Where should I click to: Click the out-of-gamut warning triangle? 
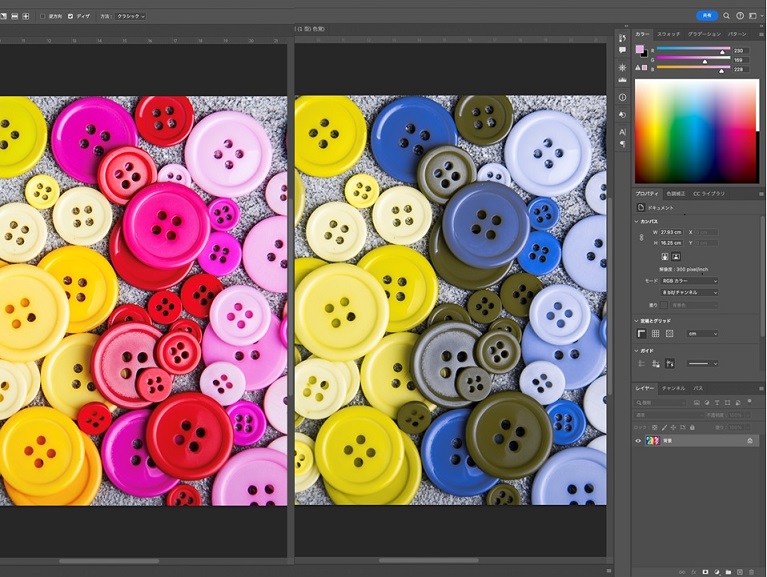638,67
